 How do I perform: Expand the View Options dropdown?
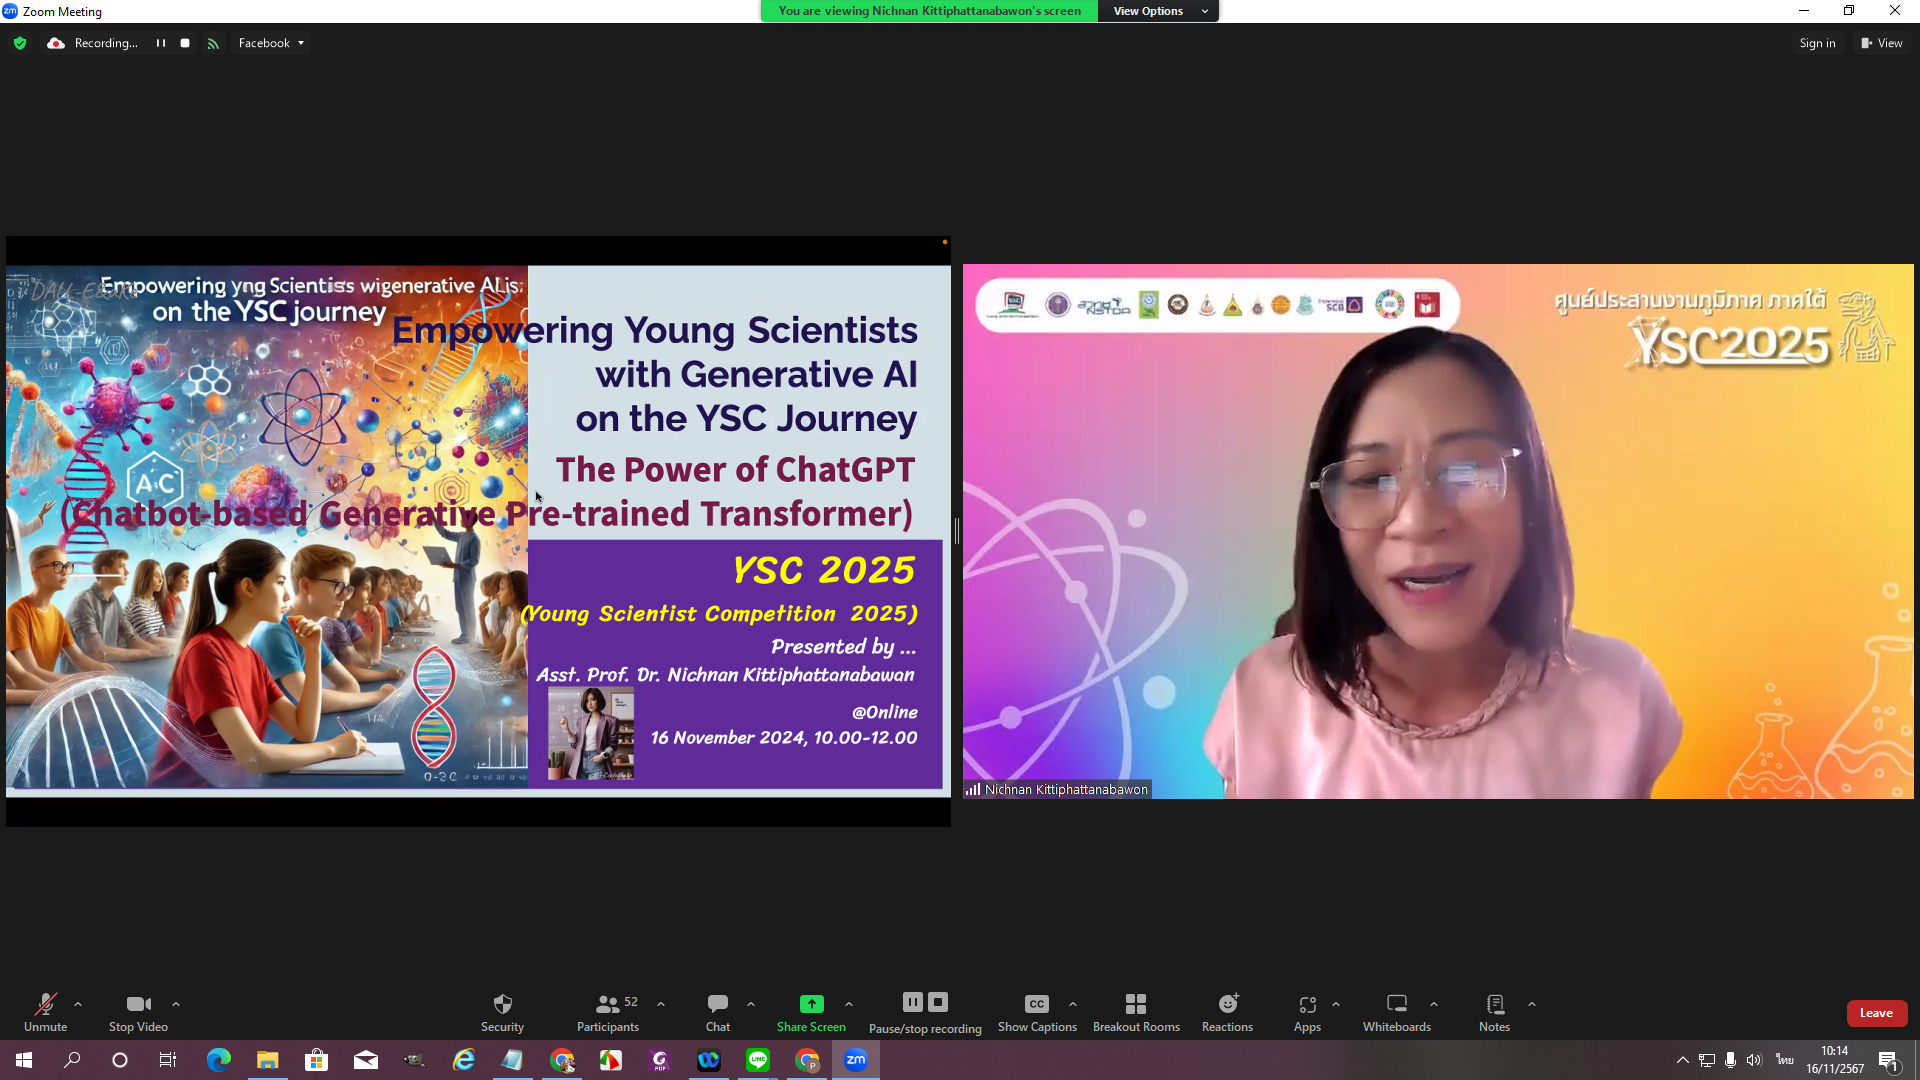(1158, 11)
